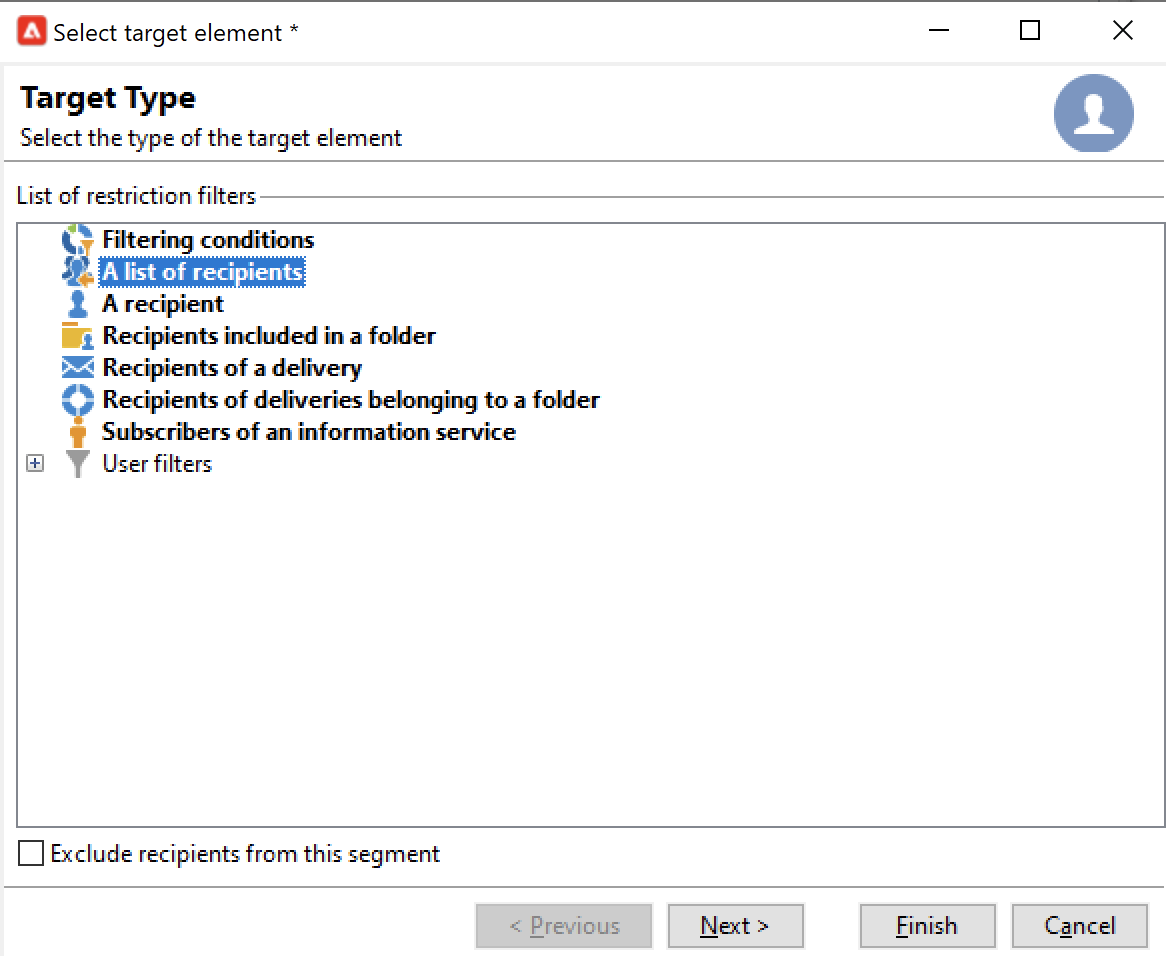Image resolution: width=1166 pixels, height=956 pixels.
Task: Cancel the target element dialog
Action: tap(1079, 926)
